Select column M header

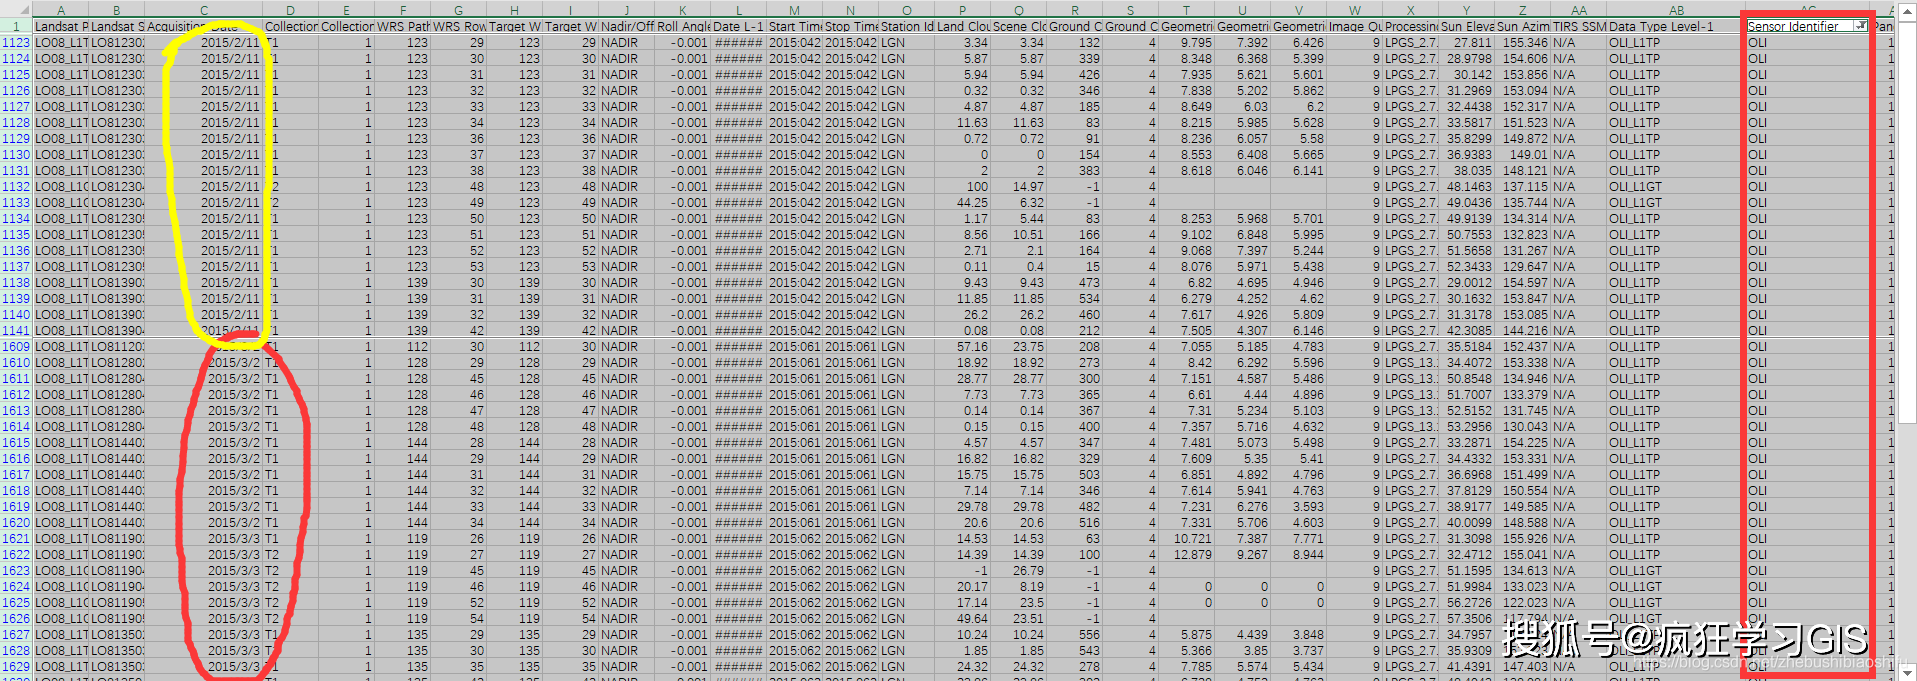[795, 10]
